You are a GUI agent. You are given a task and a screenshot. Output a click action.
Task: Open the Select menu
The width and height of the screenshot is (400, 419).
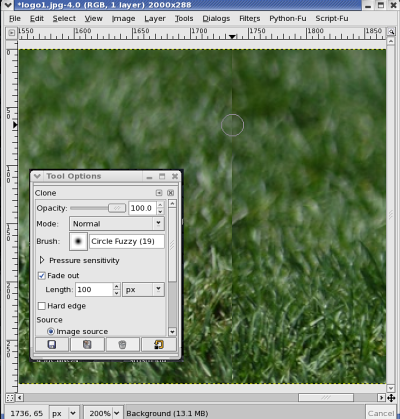coord(64,19)
